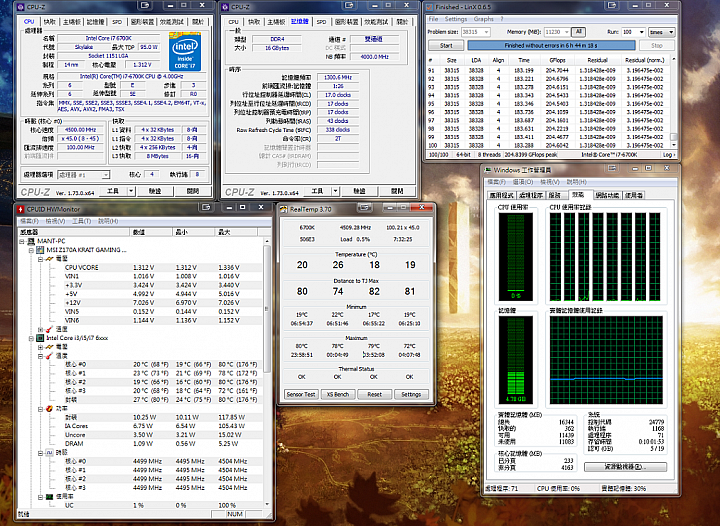Image resolution: width=720 pixels, height=526 pixels.
Task: Click the GFlops column header in LinX
Action: point(557,60)
